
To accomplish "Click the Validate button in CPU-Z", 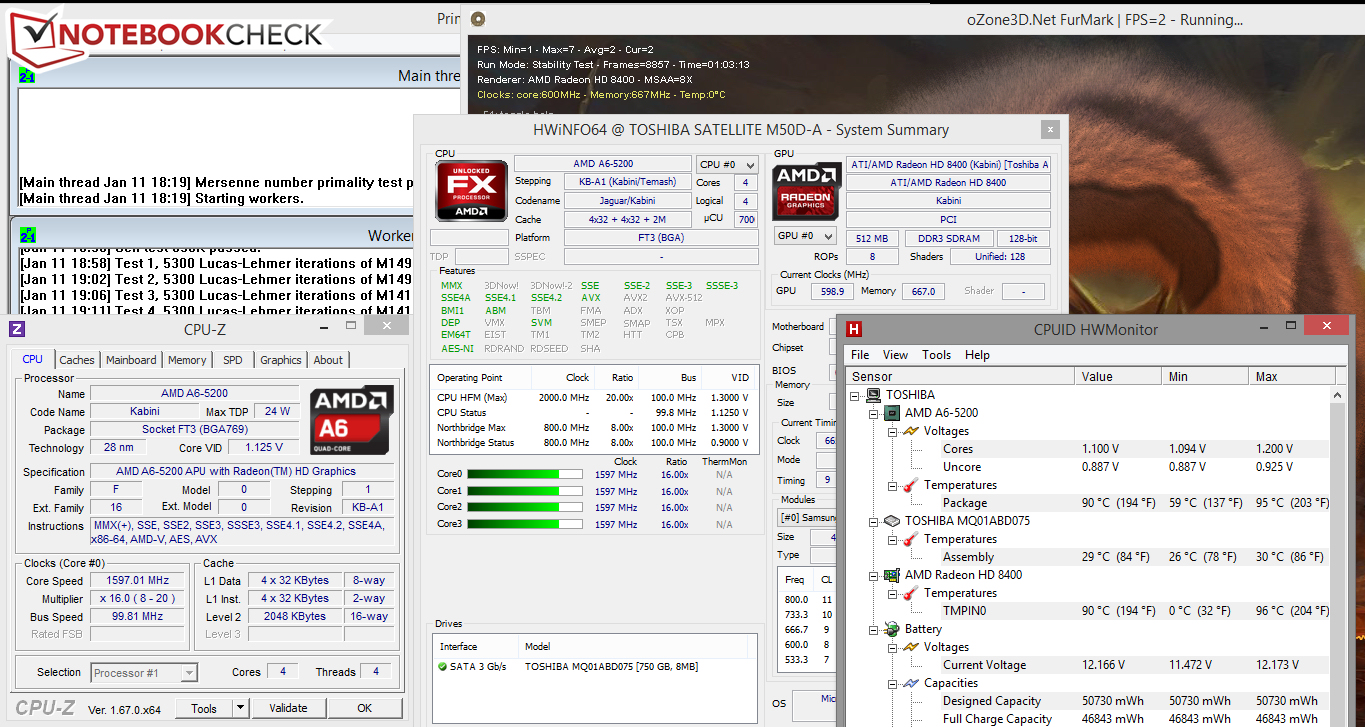I will (288, 708).
